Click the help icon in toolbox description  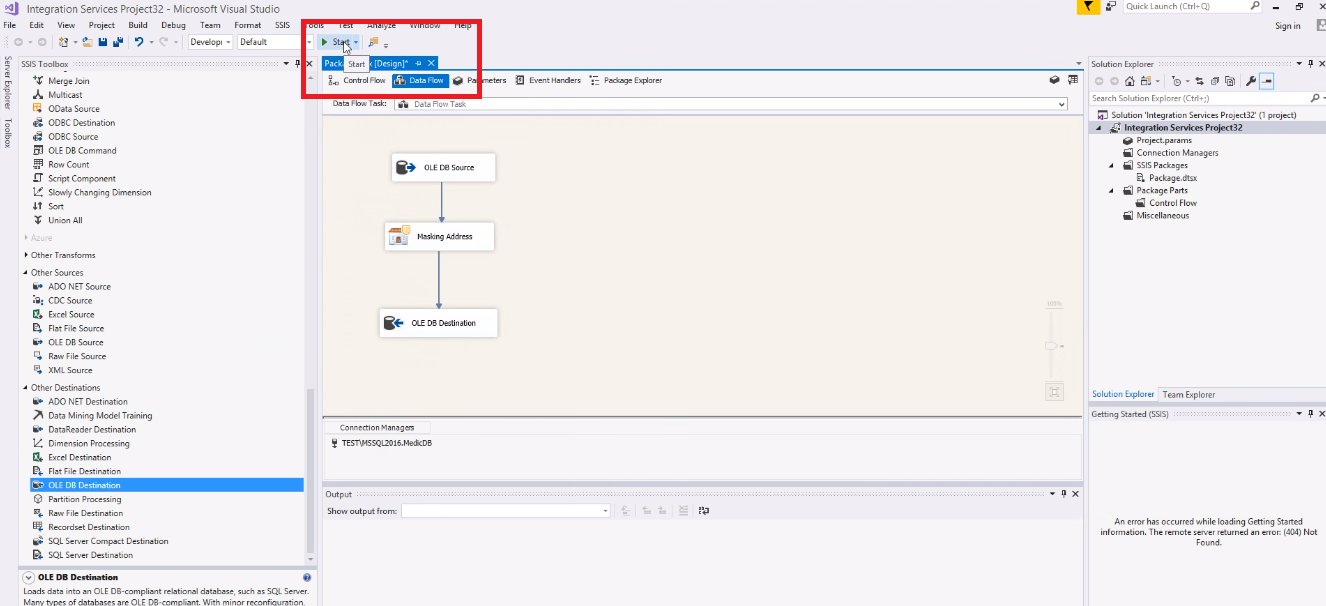coord(307,578)
